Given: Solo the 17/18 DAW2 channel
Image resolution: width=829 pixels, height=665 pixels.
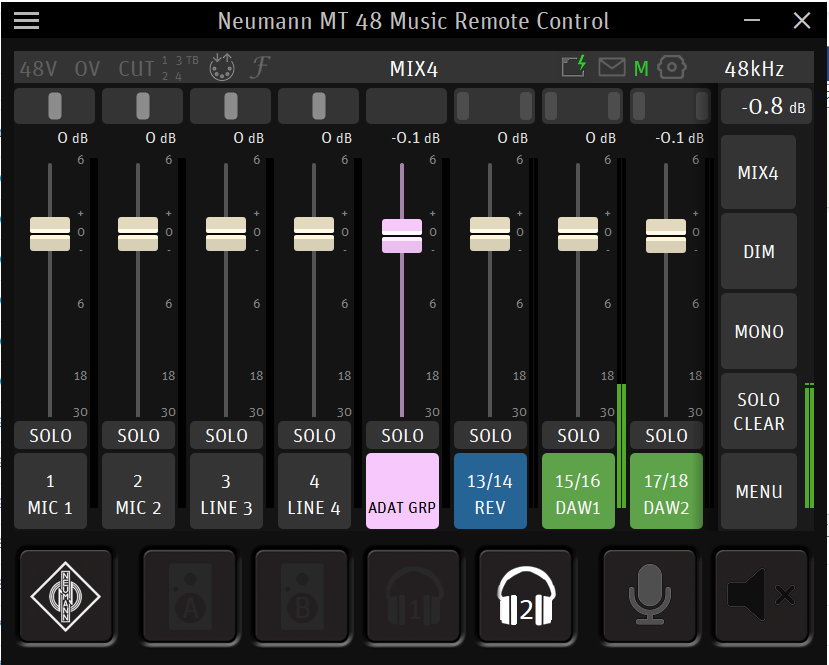Looking at the screenshot, I should click(x=667, y=436).
